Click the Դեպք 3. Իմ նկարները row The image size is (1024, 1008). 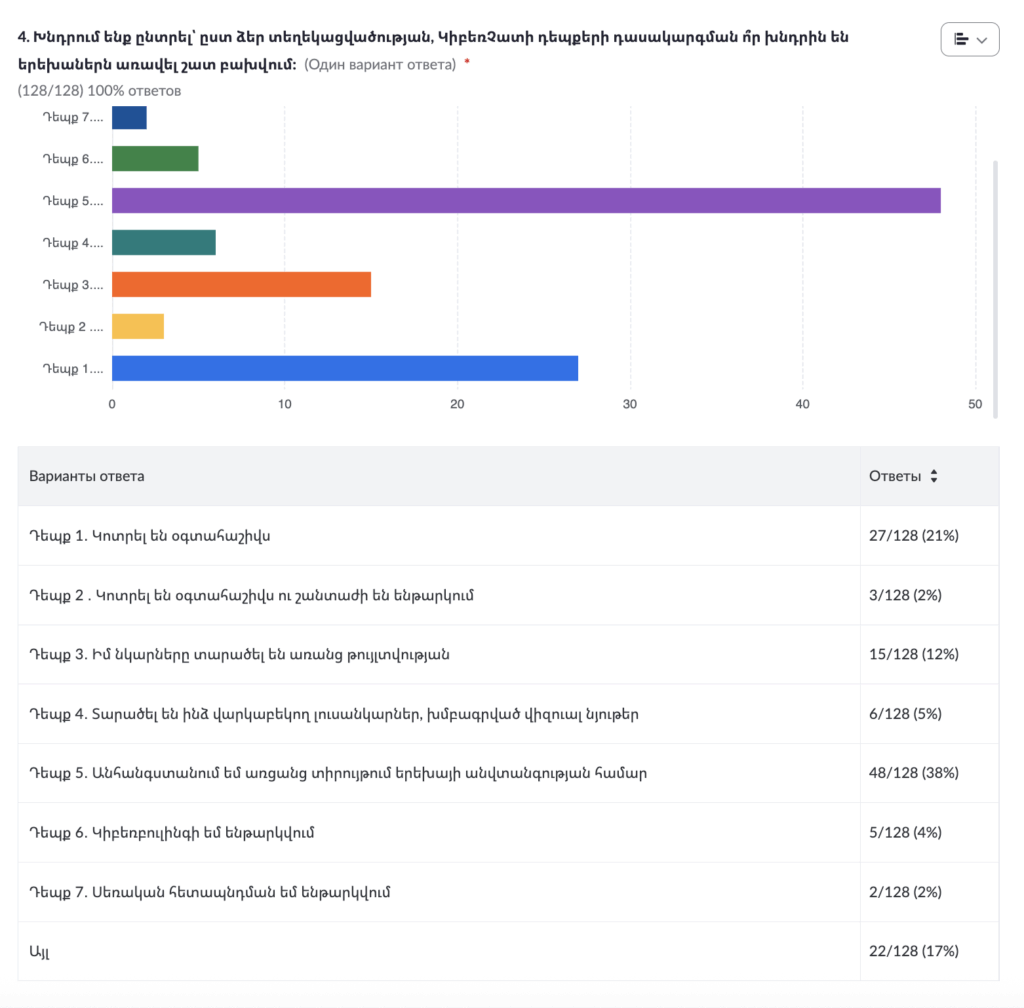239,654
